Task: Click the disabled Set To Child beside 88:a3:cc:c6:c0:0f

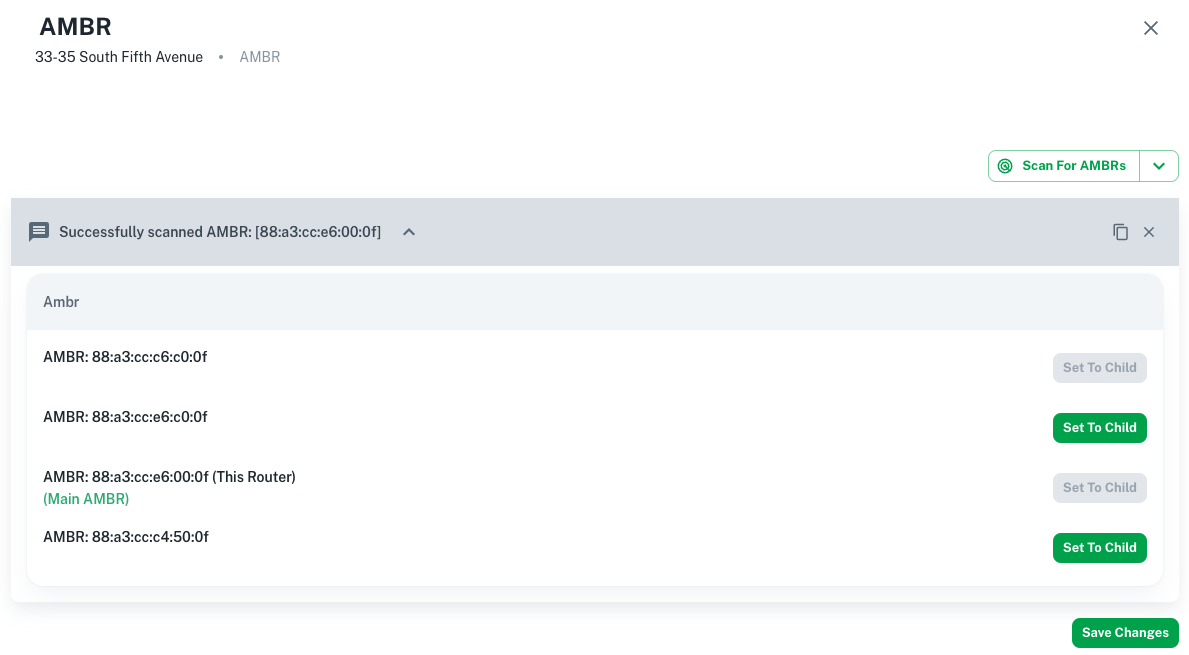Action: [x=1100, y=367]
